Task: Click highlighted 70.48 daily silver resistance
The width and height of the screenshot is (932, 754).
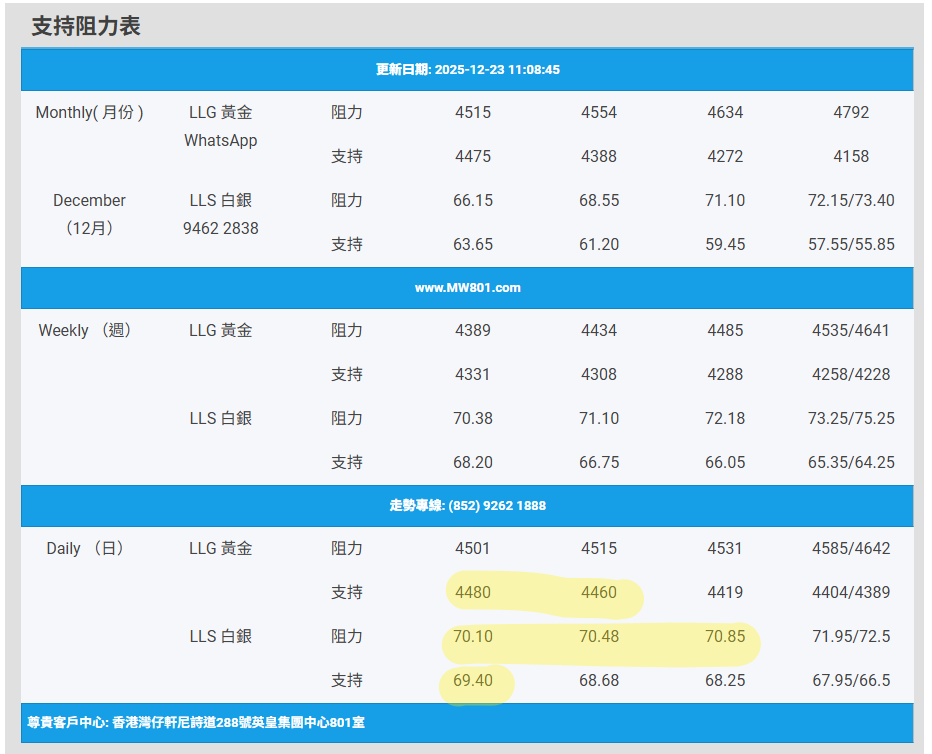Action: (599, 636)
